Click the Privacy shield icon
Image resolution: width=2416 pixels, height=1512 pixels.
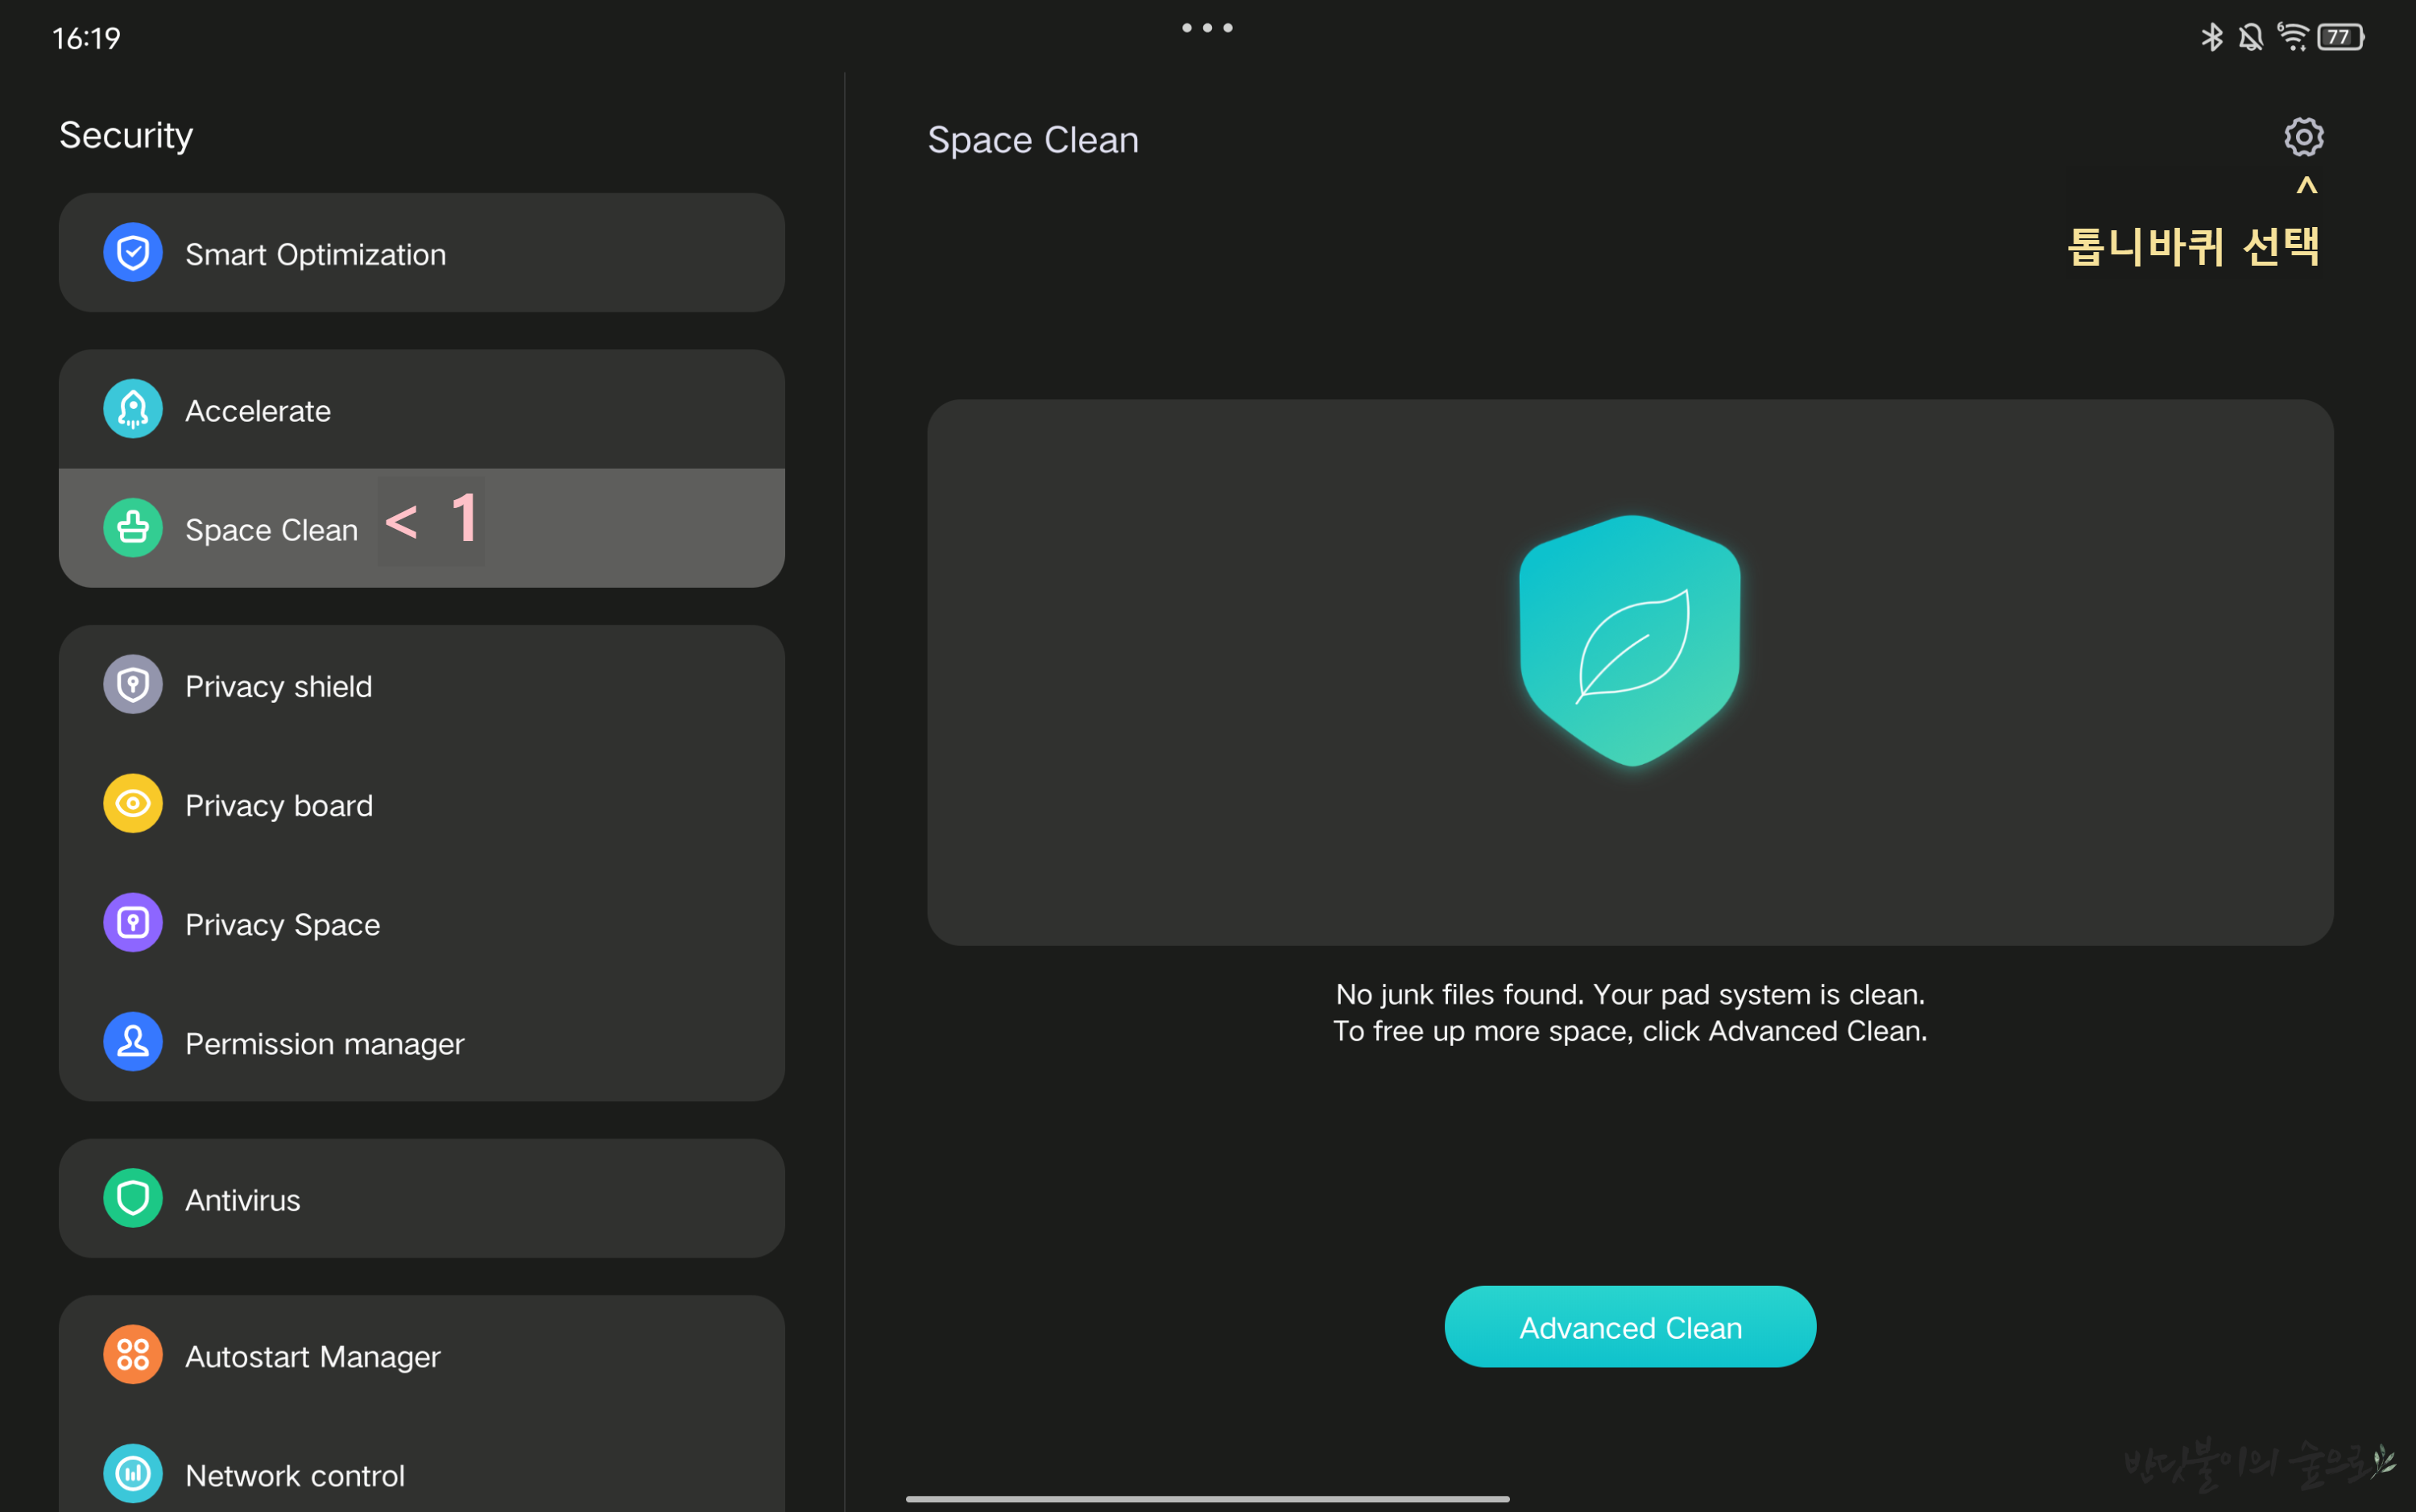pyautogui.click(x=133, y=685)
